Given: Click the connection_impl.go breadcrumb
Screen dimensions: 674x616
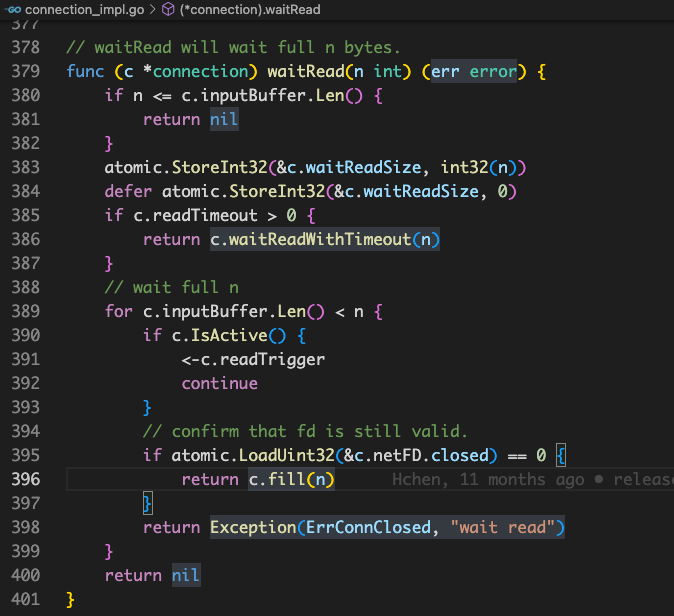Looking at the screenshot, I should [x=84, y=9].
